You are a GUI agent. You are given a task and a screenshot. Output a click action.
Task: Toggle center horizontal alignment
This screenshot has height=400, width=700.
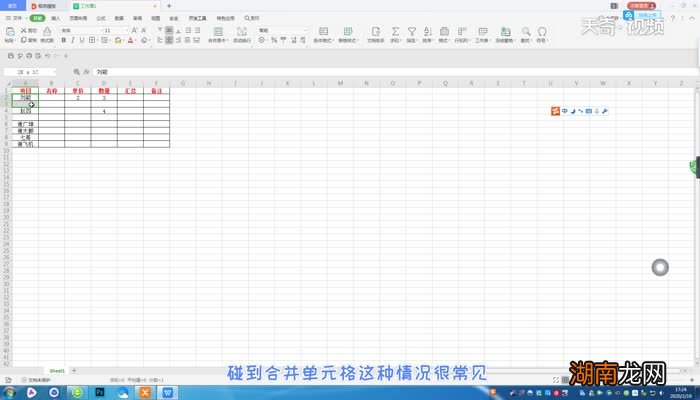(169, 40)
